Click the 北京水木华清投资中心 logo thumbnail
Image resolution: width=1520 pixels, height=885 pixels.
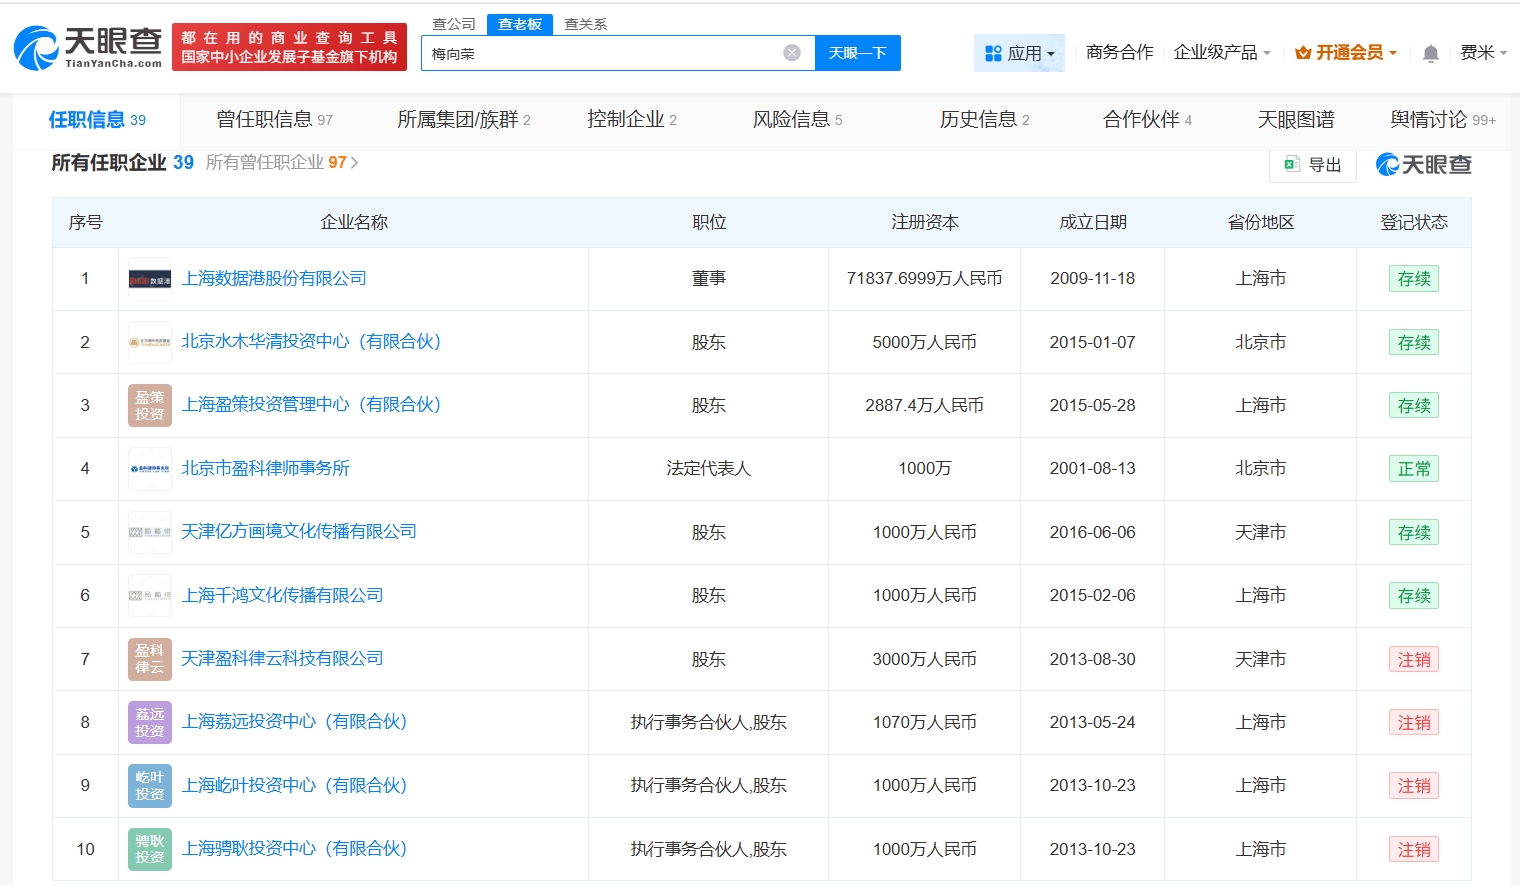[x=150, y=342]
